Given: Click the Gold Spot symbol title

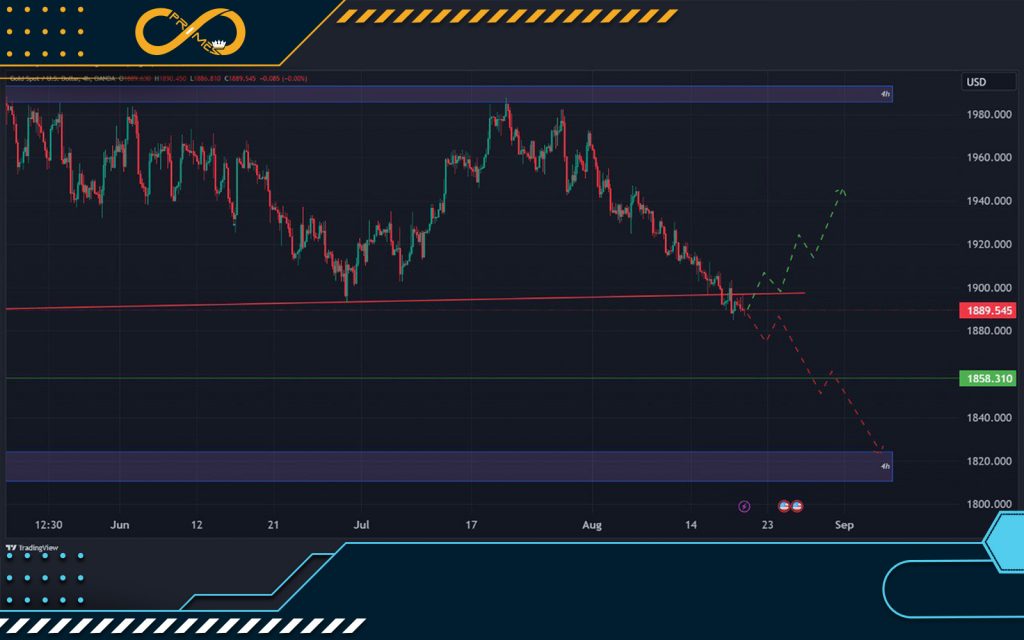Looking at the screenshot, I should tap(50, 78).
